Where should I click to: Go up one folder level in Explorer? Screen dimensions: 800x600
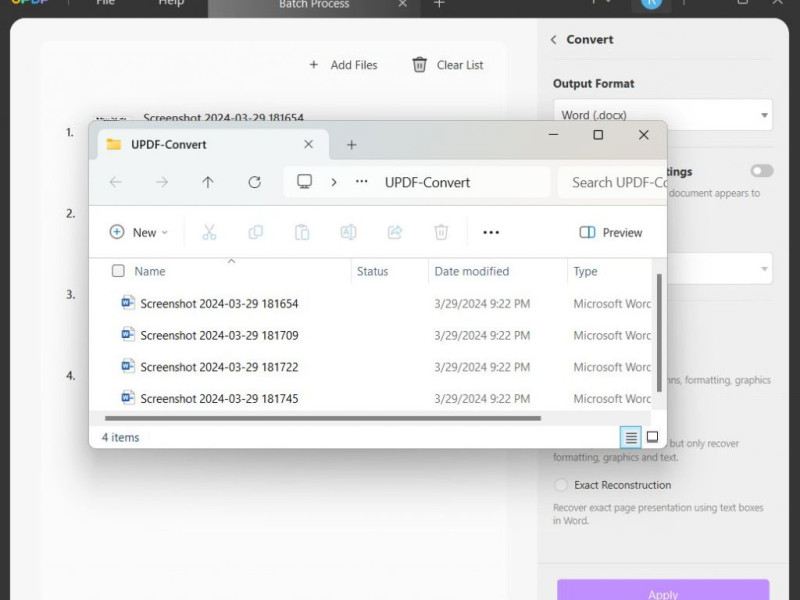click(208, 182)
